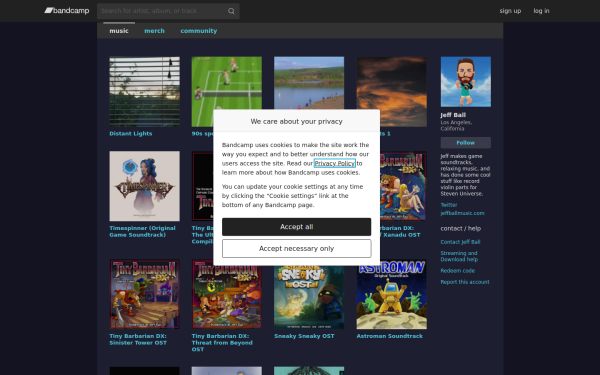
Task: Open the sign up link
Action: [510, 11]
